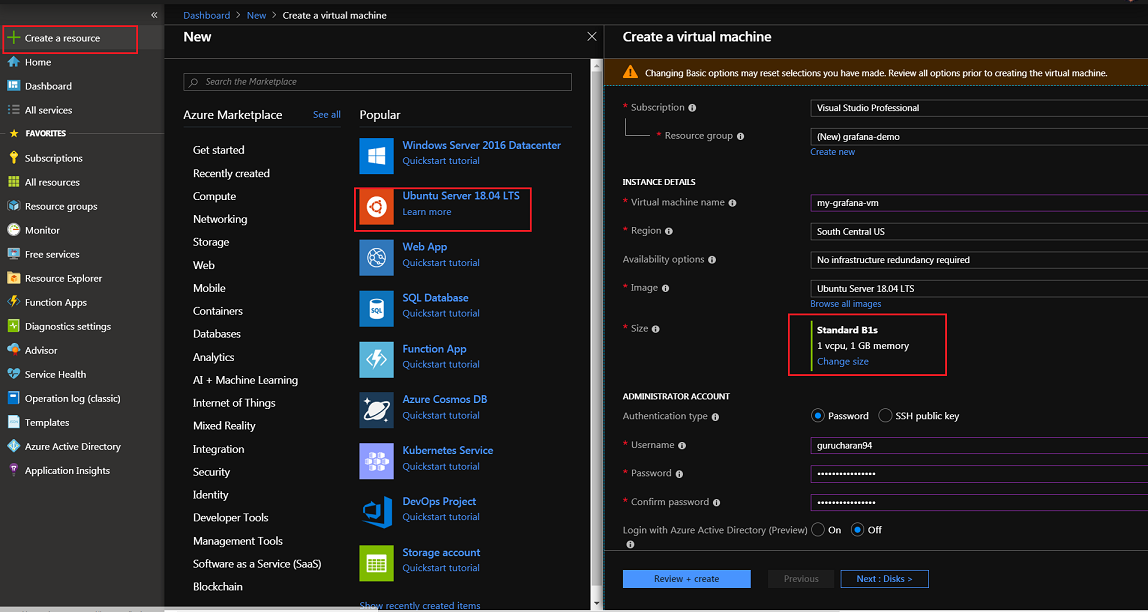The height and width of the screenshot is (612, 1148).
Task: Click the Operation log (classic) icon
Action: point(13,398)
